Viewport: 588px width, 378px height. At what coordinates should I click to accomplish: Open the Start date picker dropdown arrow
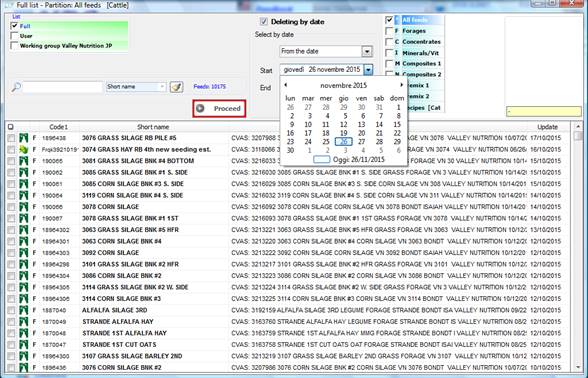coord(368,70)
